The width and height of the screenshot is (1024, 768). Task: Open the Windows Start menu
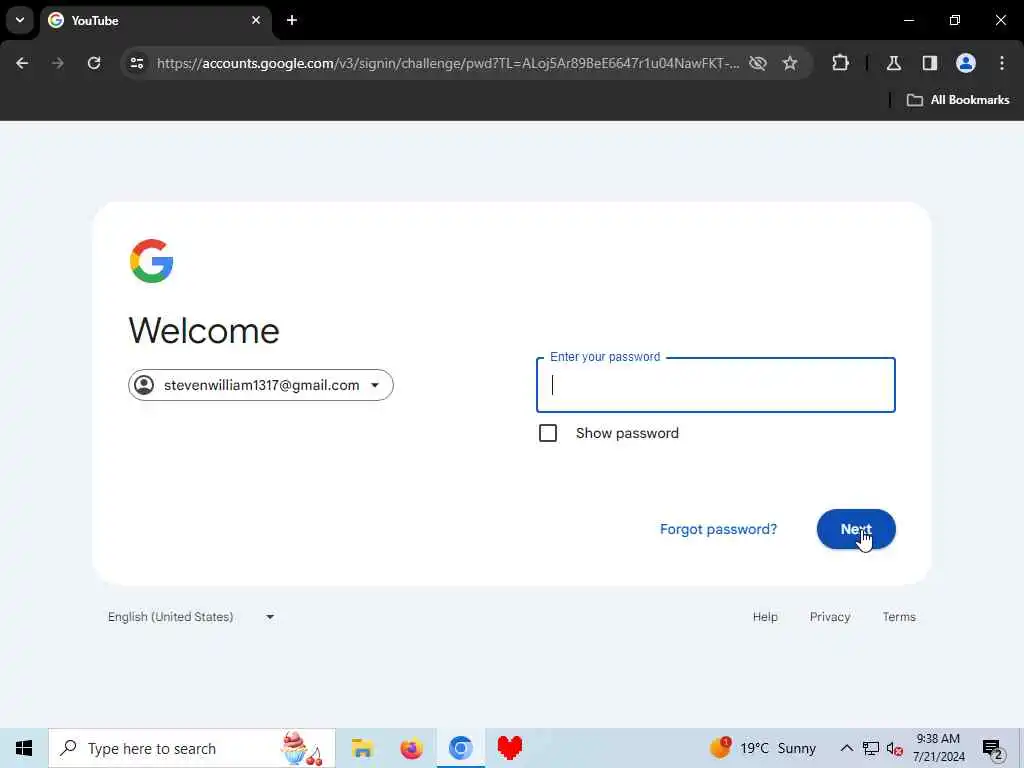[24, 748]
